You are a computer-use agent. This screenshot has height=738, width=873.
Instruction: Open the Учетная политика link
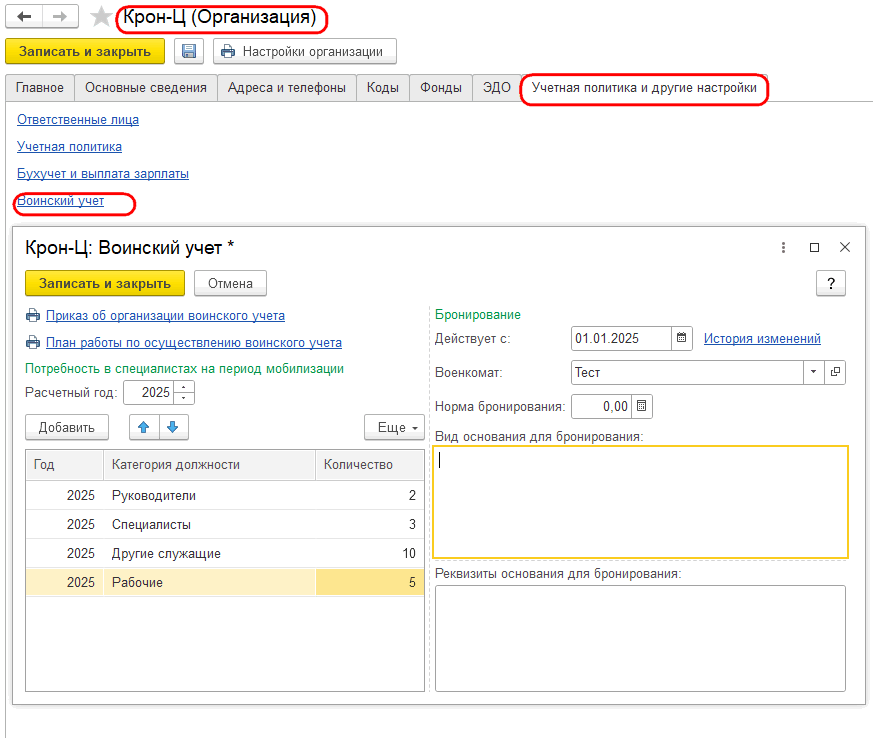click(x=70, y=146)
